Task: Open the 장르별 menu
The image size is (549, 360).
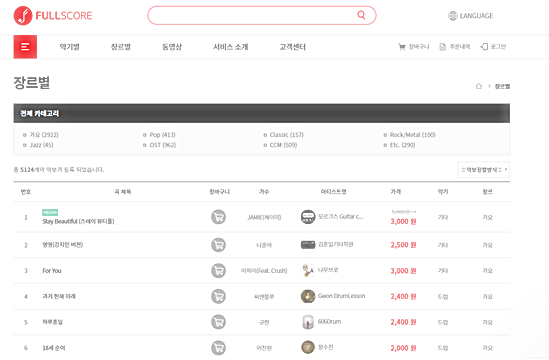Action: (121, 47)
